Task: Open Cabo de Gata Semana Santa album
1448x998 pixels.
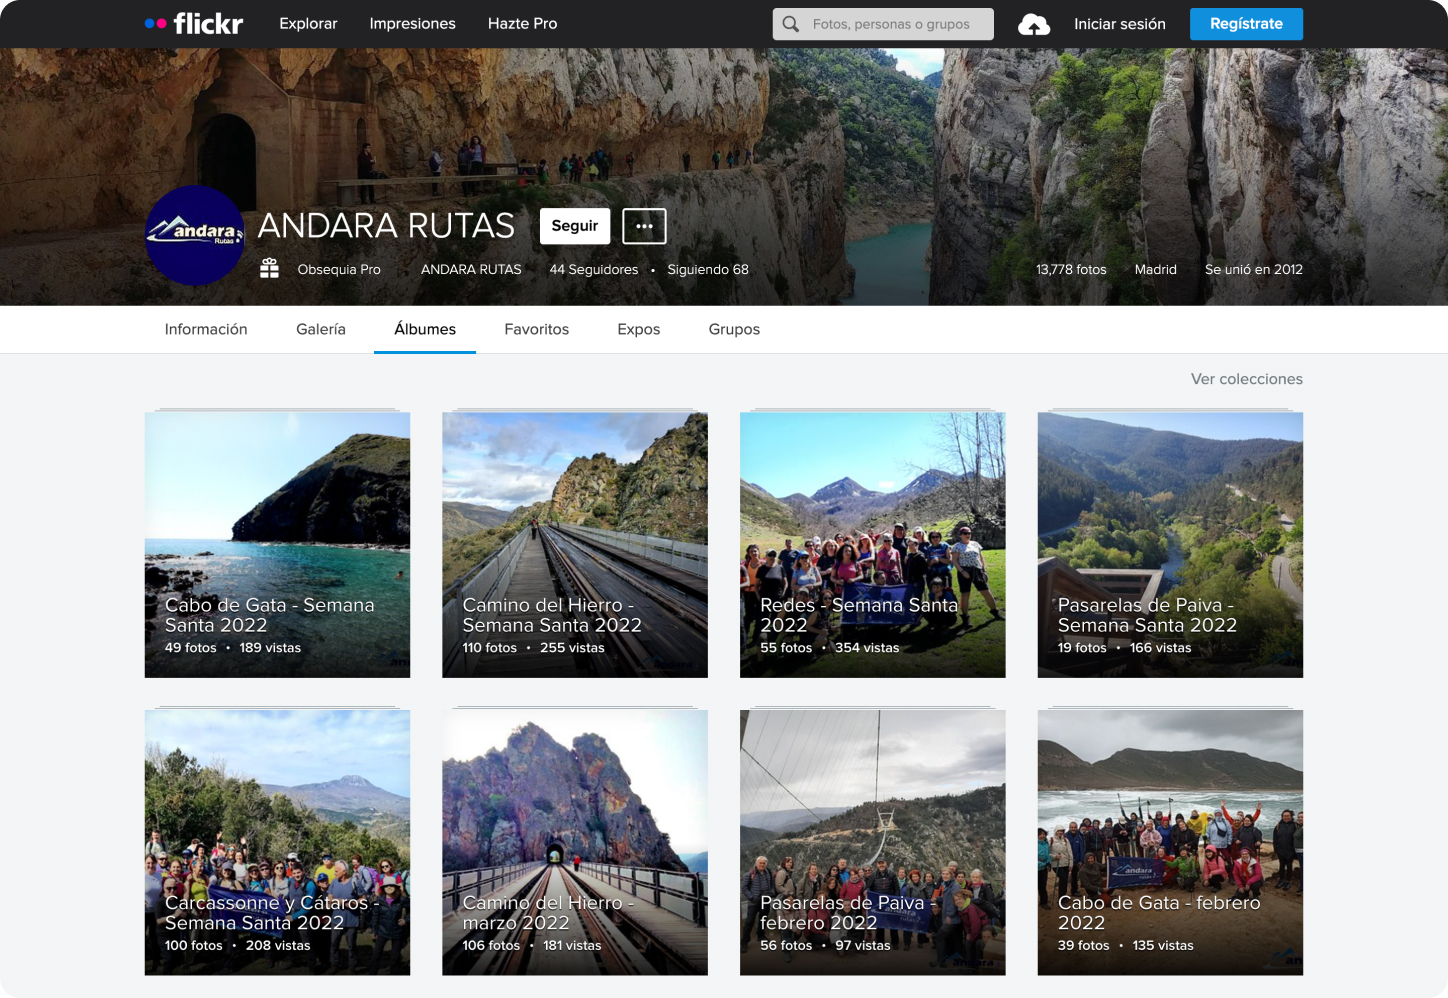Action: point(277,545)
